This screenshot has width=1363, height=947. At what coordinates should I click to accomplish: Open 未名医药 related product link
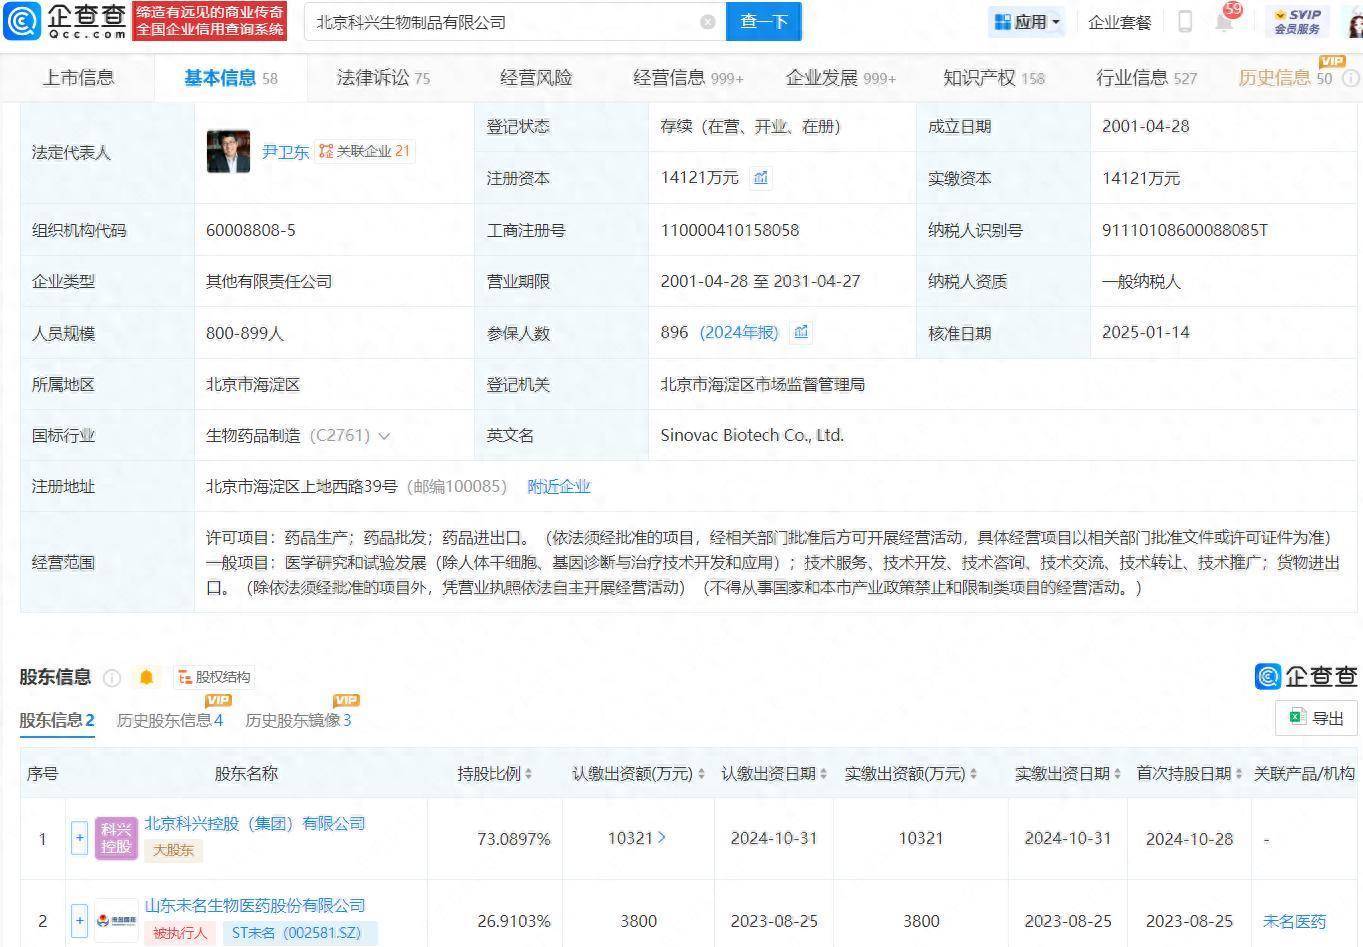(x=1293, y=921)
